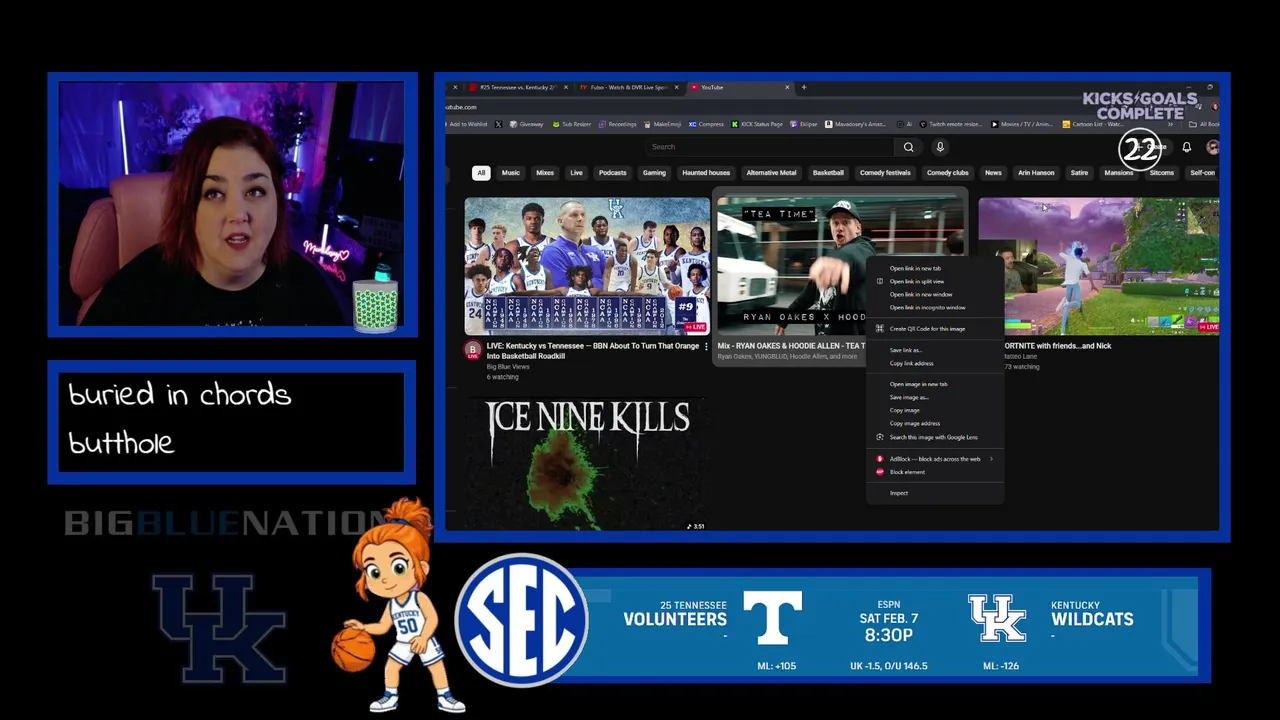This screenshot has height=720, width=1280.
Task: Select the Arin Hanson chip
Action: pyautogui.click(x=1036, y=173)
